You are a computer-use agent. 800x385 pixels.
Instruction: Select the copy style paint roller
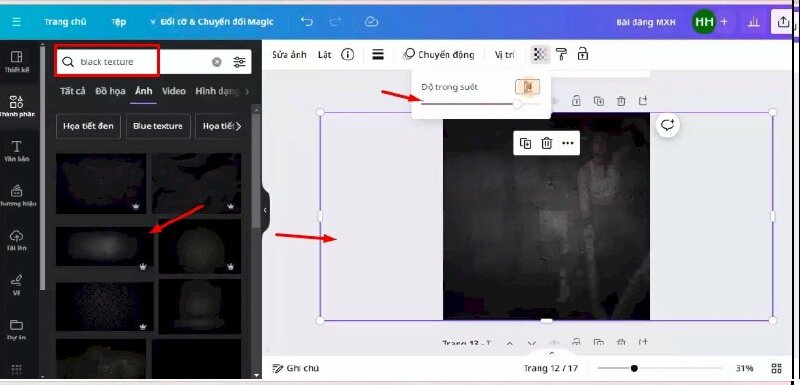coord(562,55)
